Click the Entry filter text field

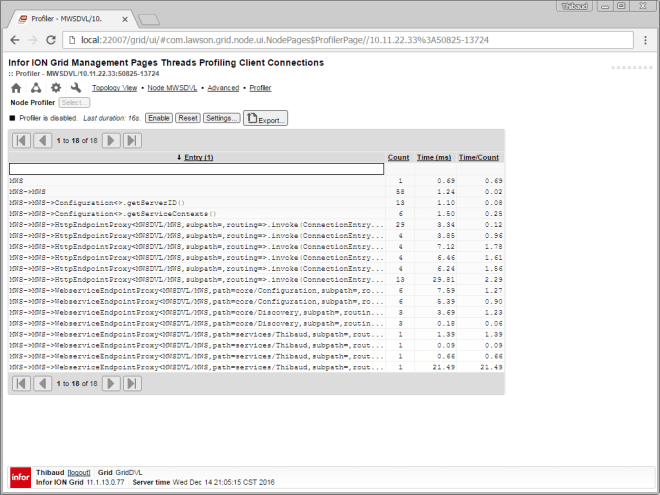coord(196,169)
